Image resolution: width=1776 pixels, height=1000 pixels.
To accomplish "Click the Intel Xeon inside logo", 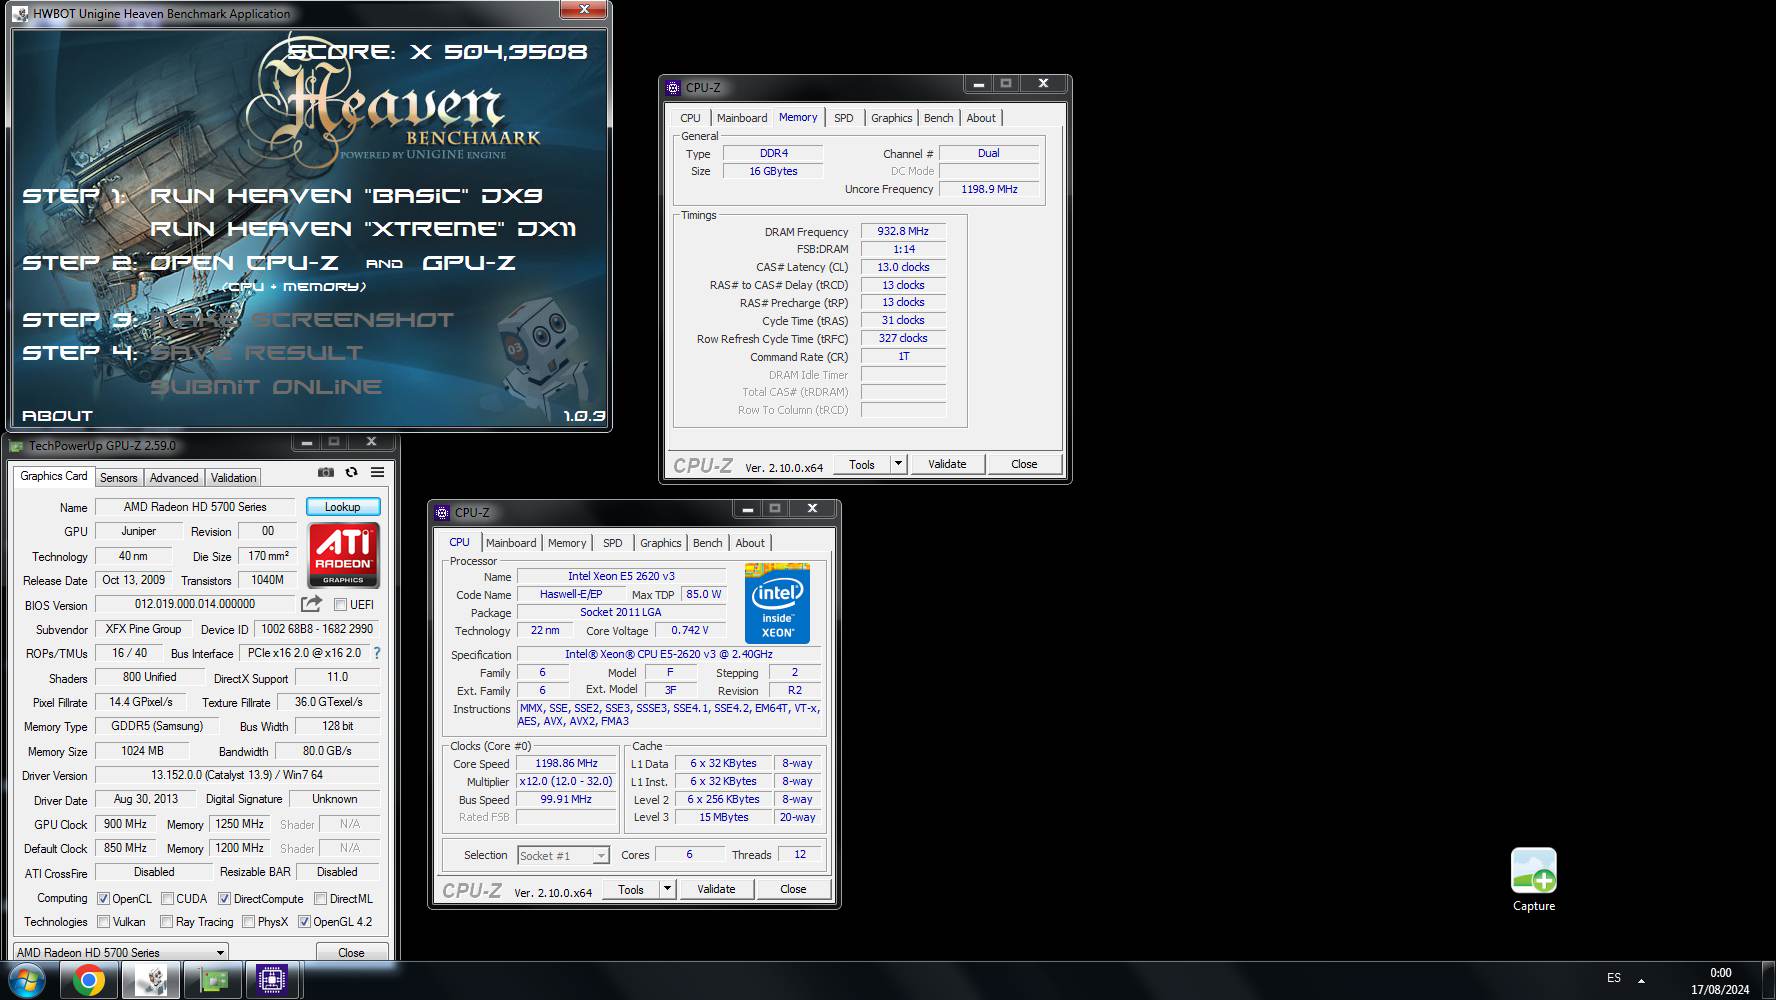I will [x=777, y=603].
